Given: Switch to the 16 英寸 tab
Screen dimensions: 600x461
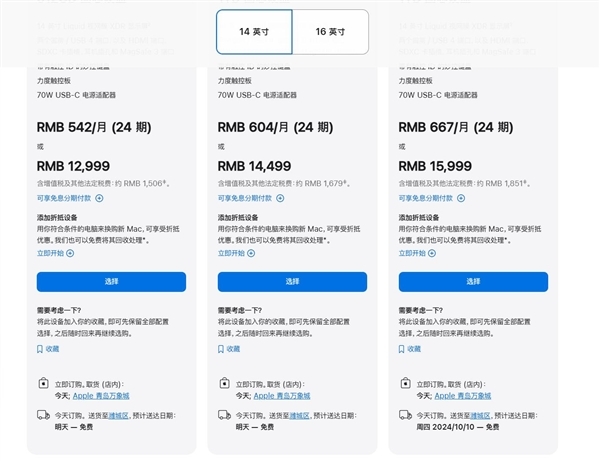Looking at the screenshot, I should 330,32.
